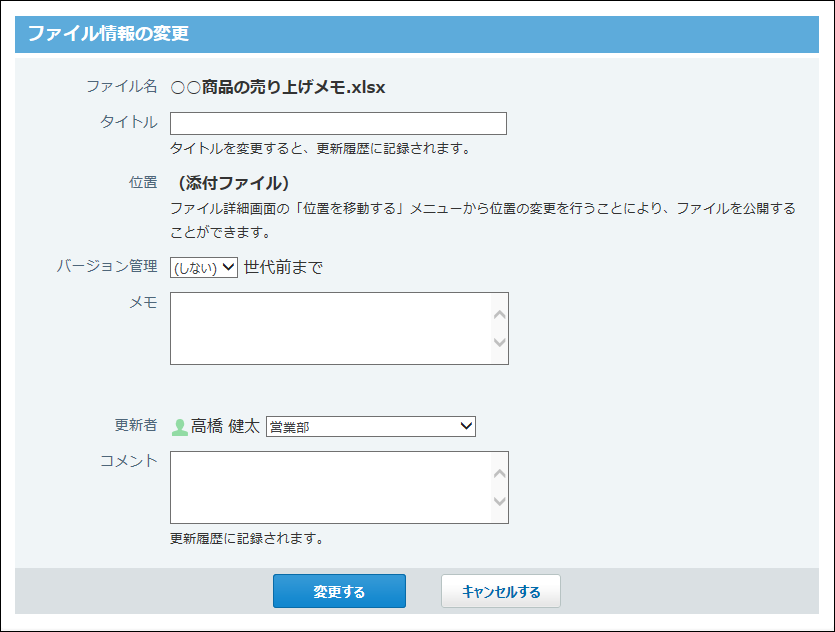Focus the タイトル input field
Viewport: 835px width, 632px height.
[x=338, y=123]
